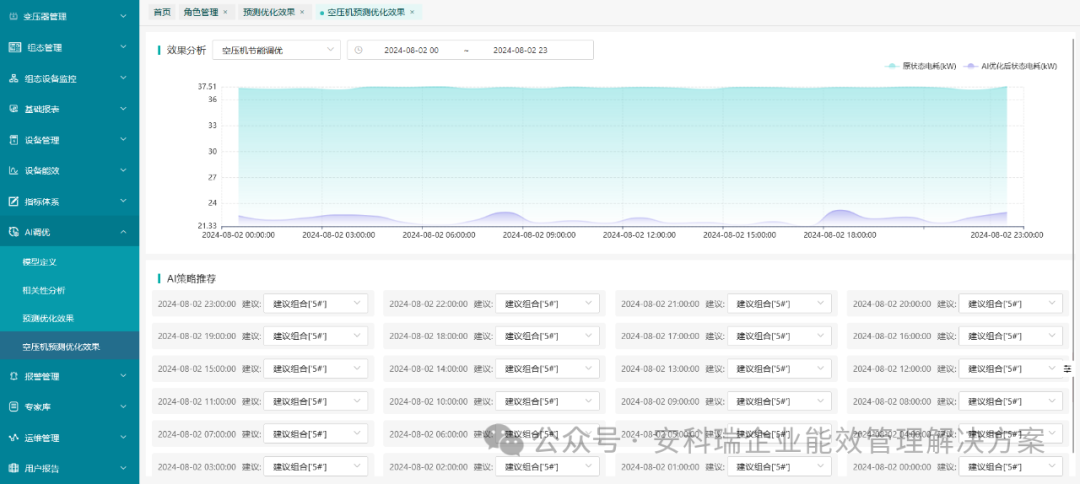Viewport: 1080px width, 484px height.
Task: Select the 空压机预测优化效果 tab
Action: tap(368, 12)
